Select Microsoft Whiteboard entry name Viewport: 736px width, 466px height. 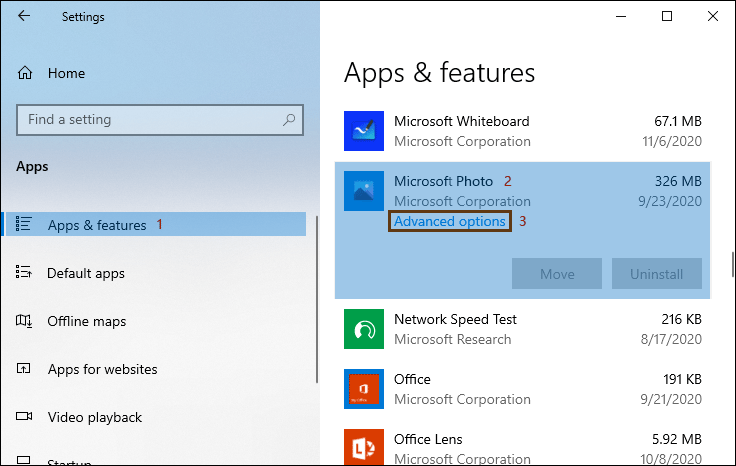[461, 122]
